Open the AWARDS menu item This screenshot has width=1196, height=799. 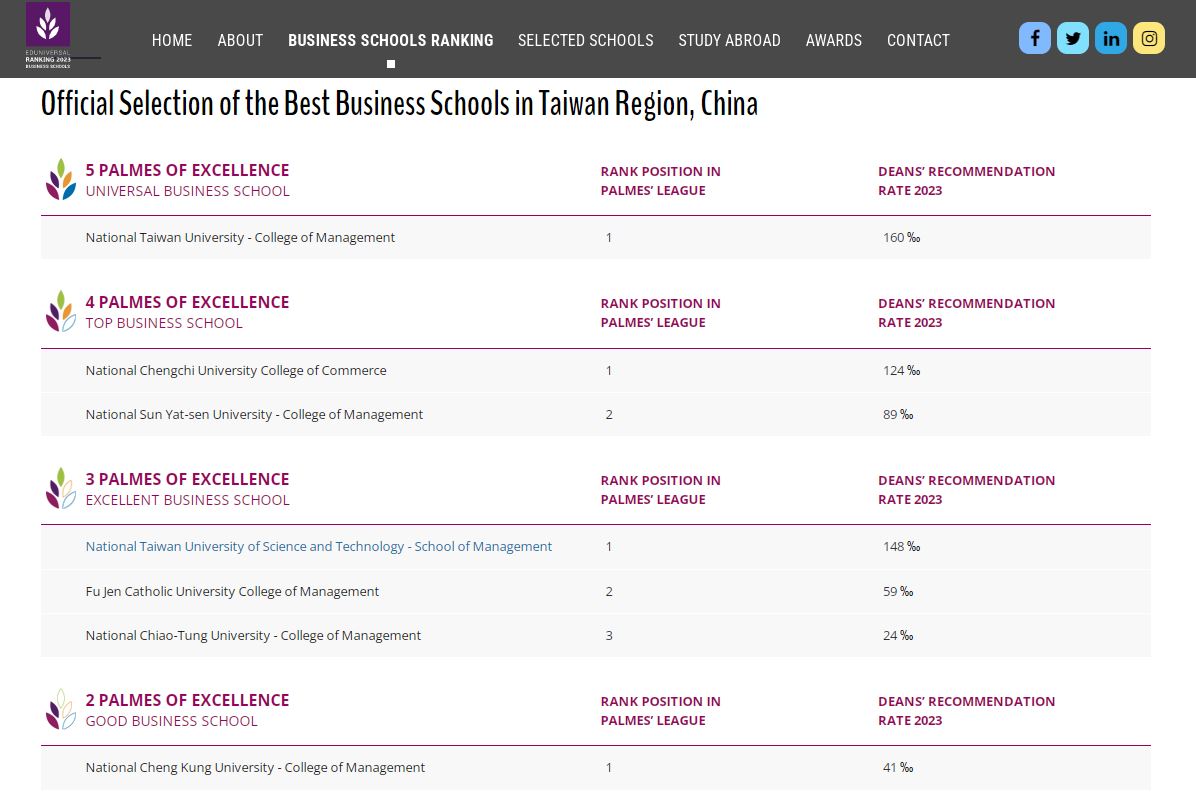pos(834,40)
